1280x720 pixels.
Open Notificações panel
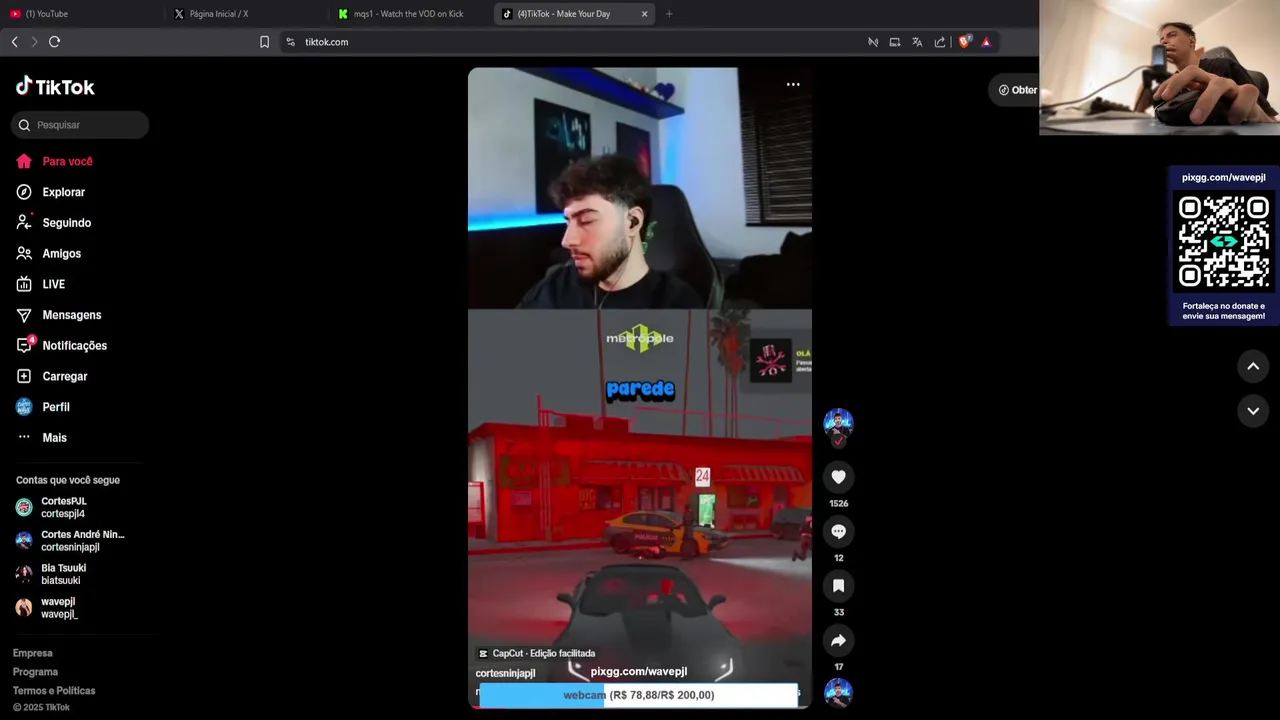click(62, 346)
